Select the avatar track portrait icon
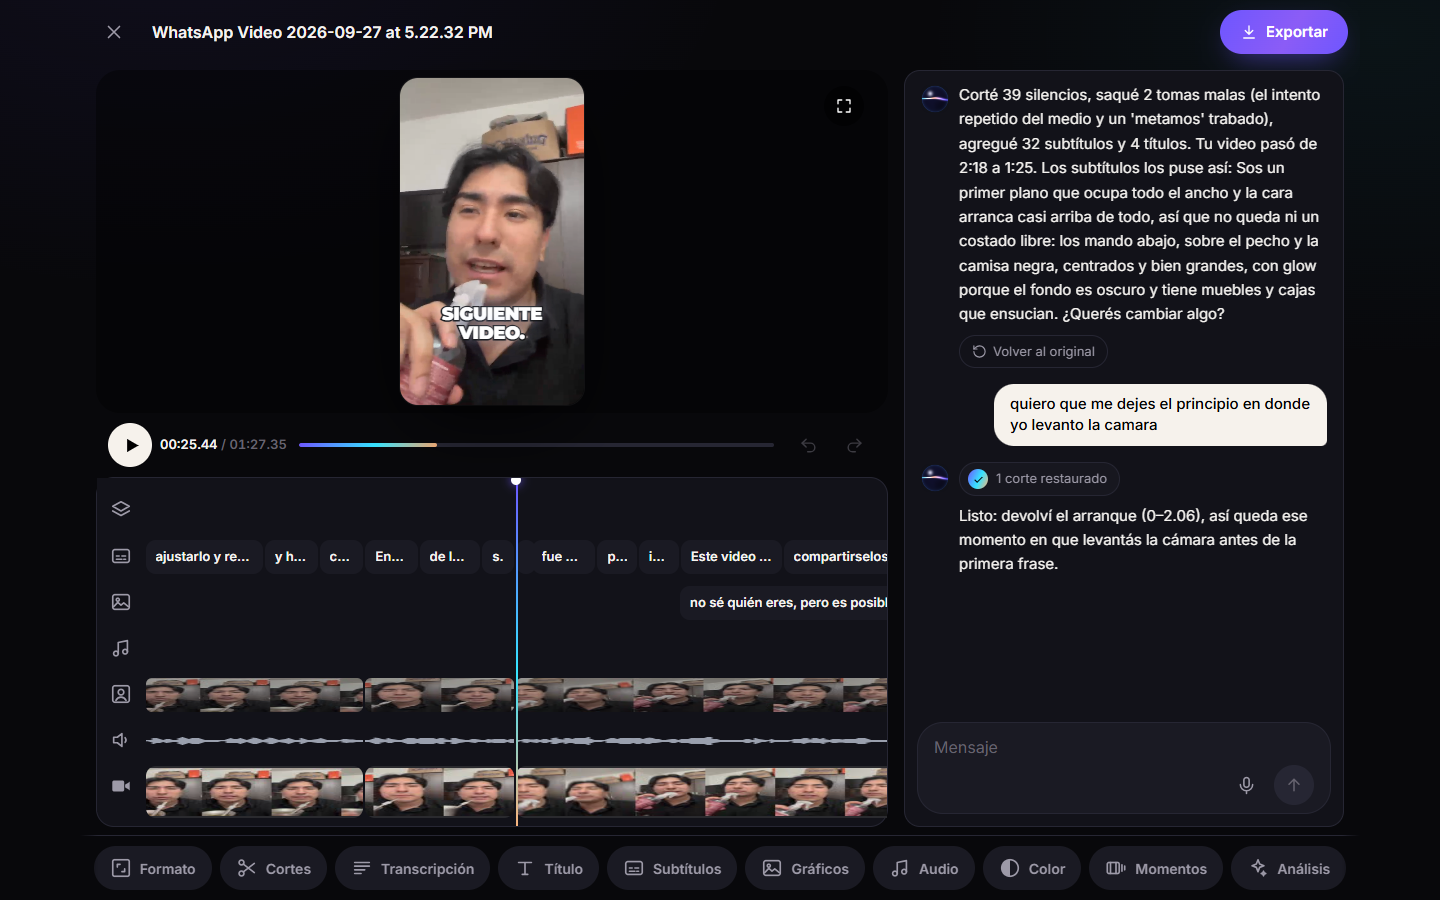This screenshot has height=900, width=1440. click(x=121, y=694)
